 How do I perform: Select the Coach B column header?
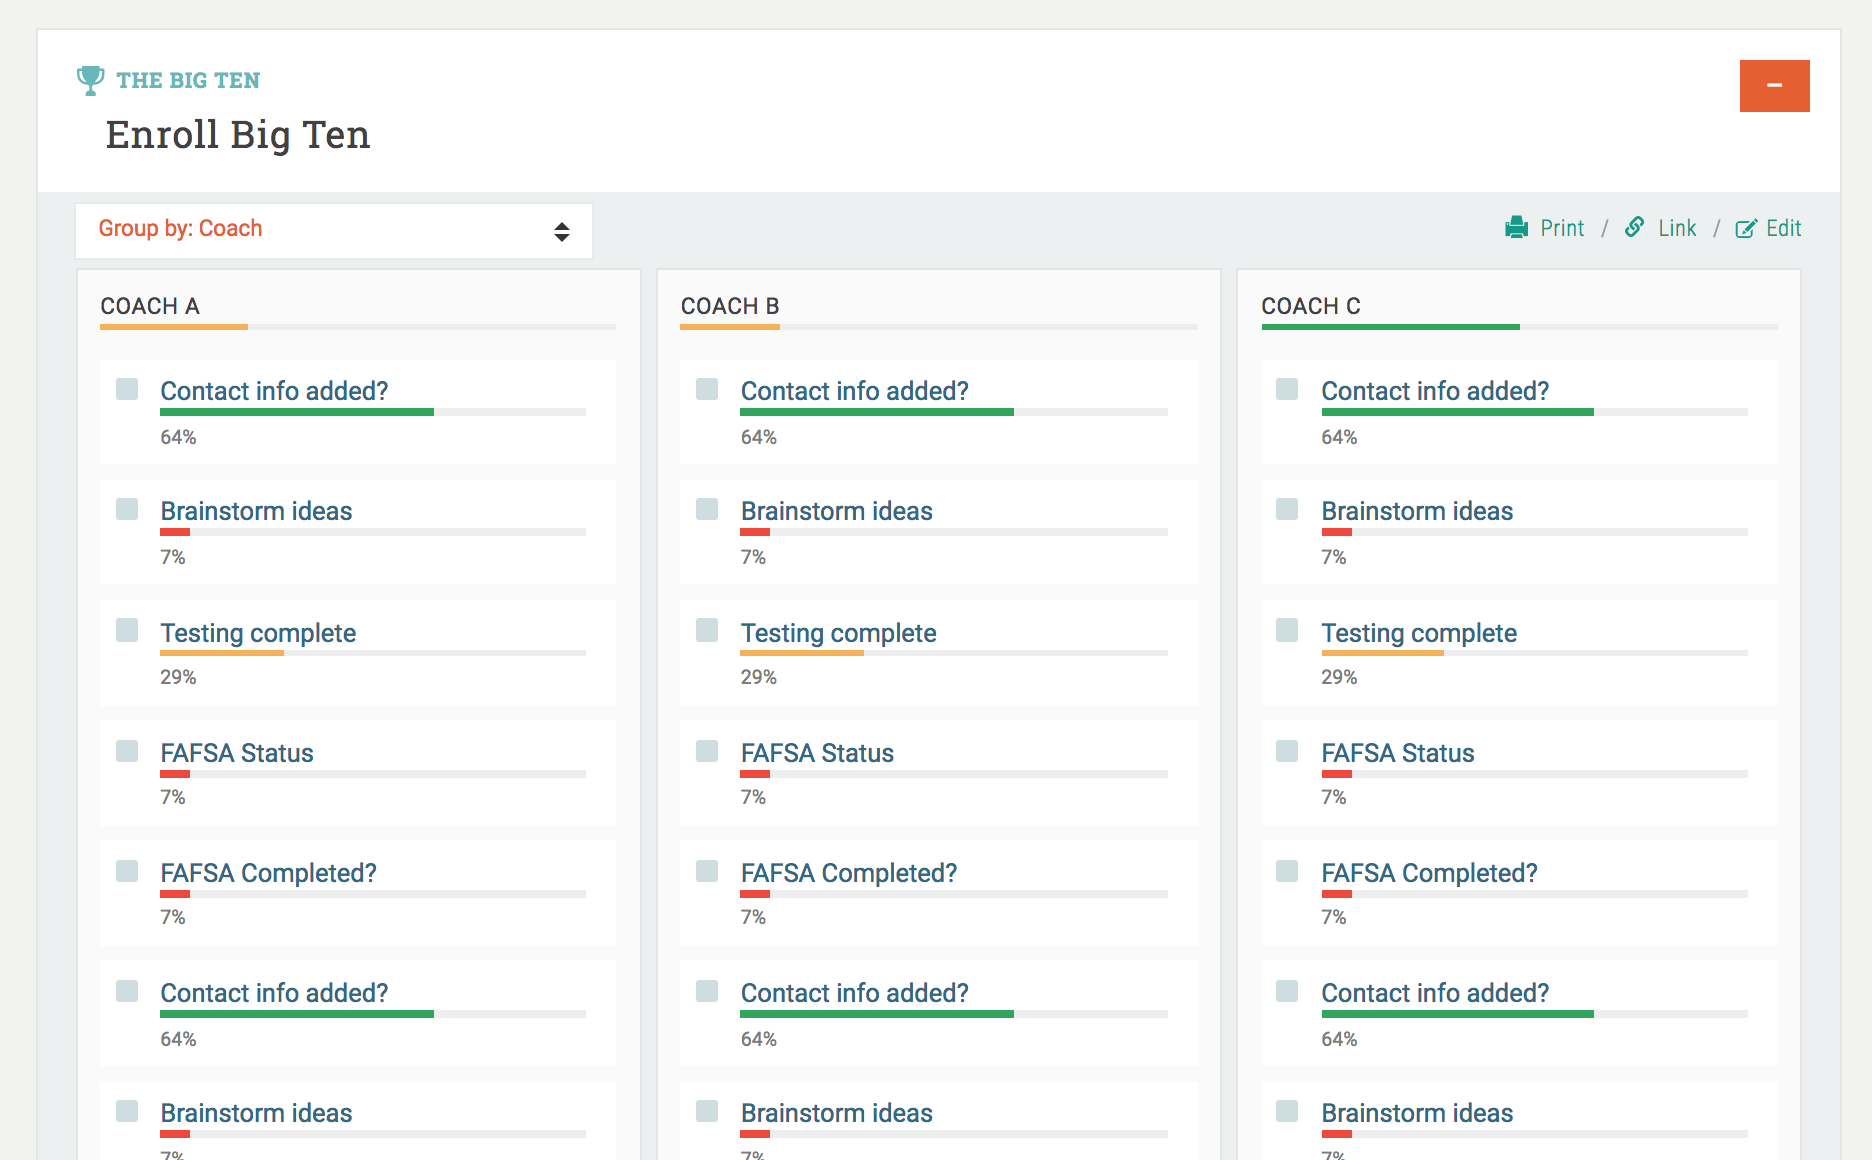pos(729,306)
